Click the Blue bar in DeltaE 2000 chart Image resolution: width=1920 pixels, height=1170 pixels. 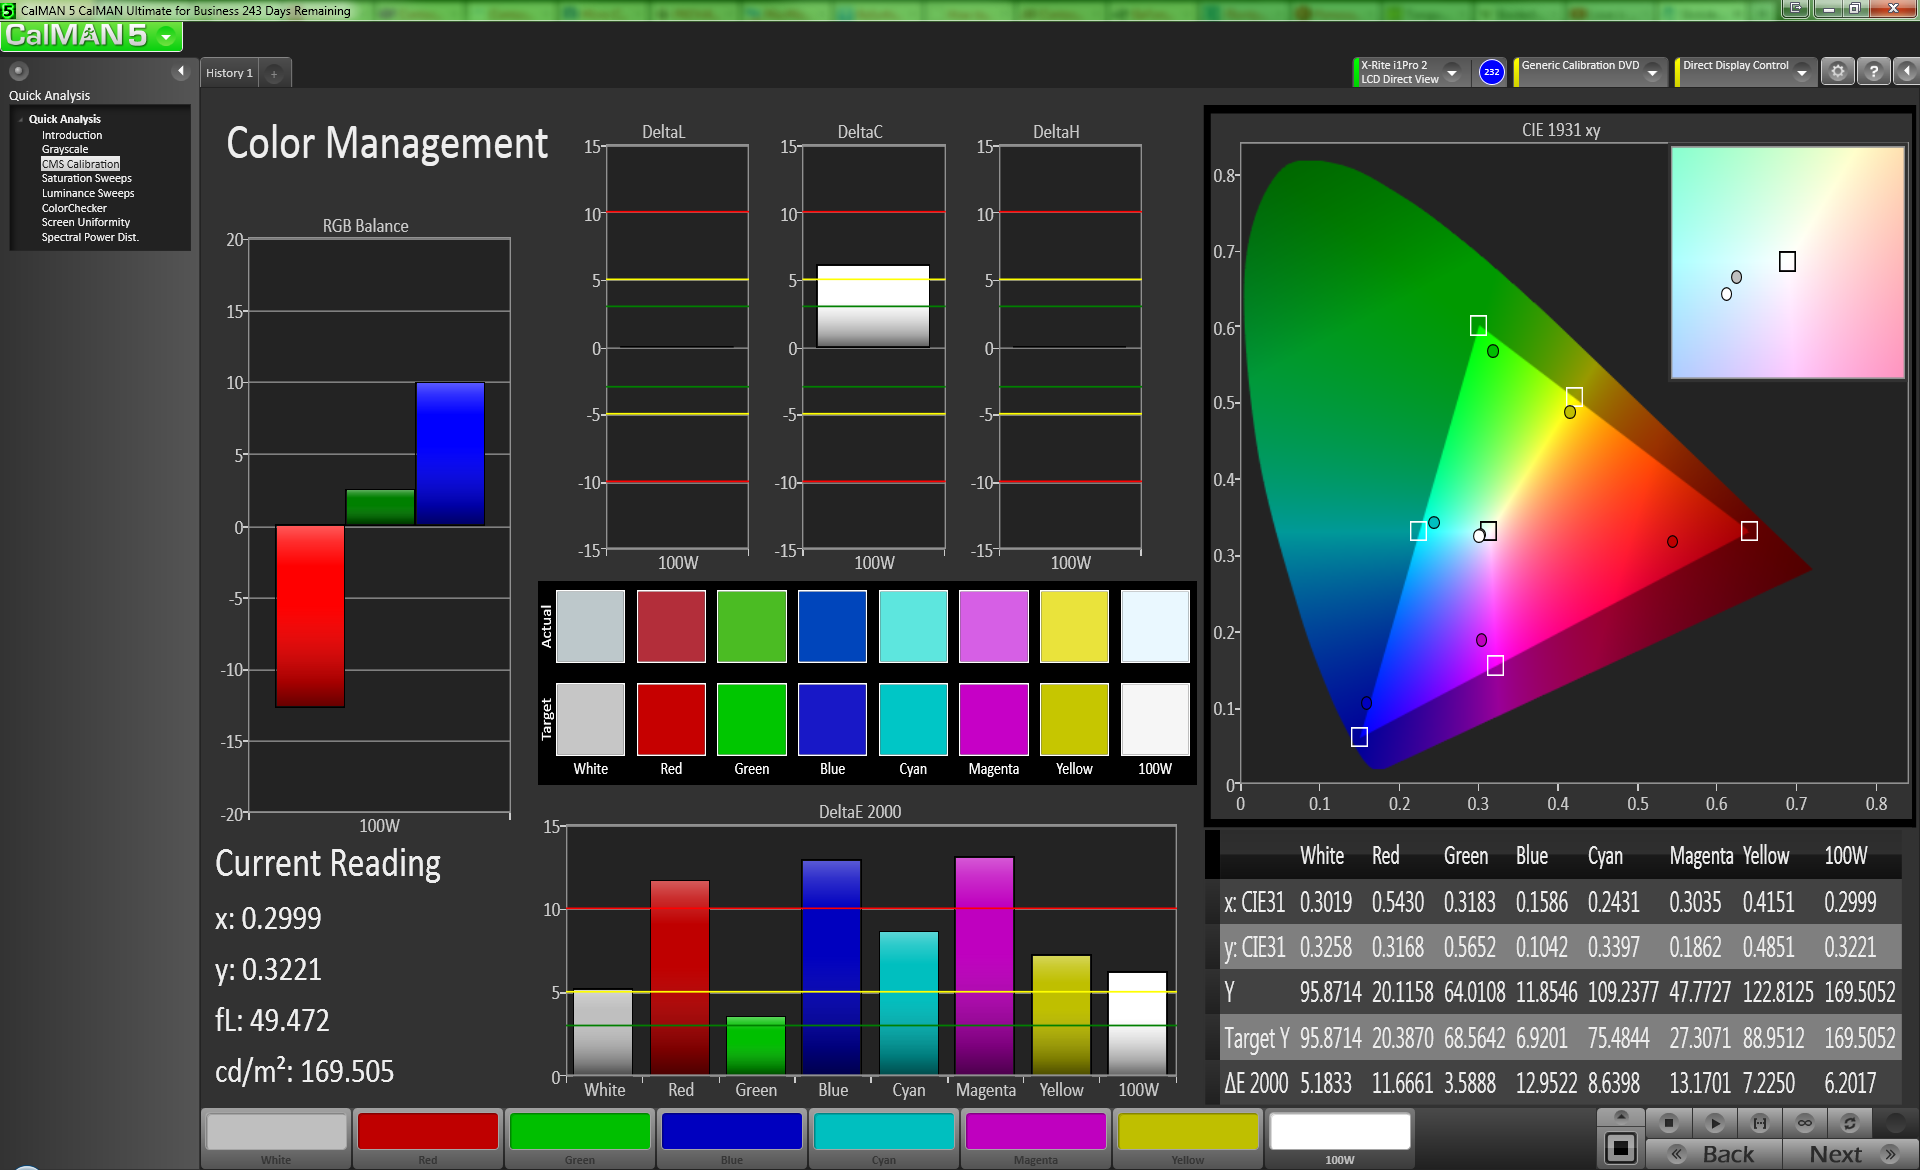click(831, 967)
